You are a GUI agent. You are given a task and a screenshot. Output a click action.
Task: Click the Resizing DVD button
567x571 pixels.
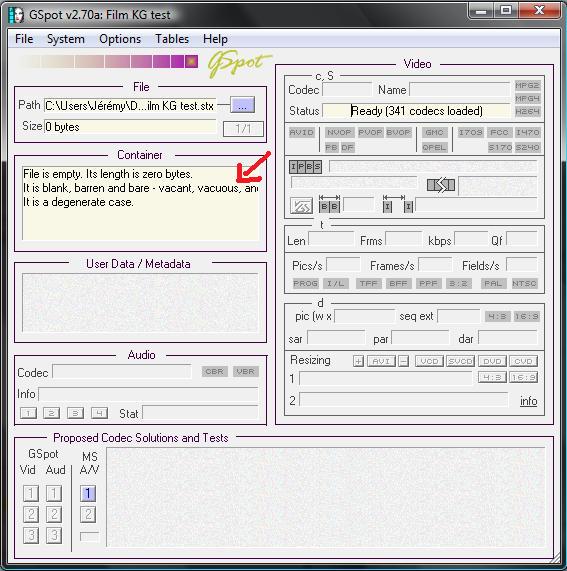click(x=492, y=361)
